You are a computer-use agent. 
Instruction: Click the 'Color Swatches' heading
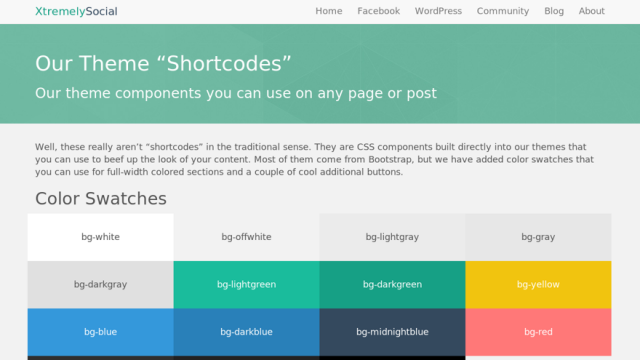[101, 199]
